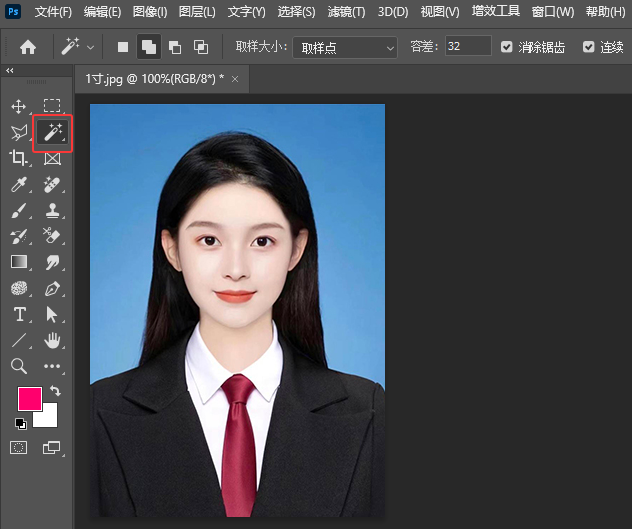The width and height of the screenshot is (632, 529).
Task: Select the Sponge tool
Action: (x=19, y=288)
